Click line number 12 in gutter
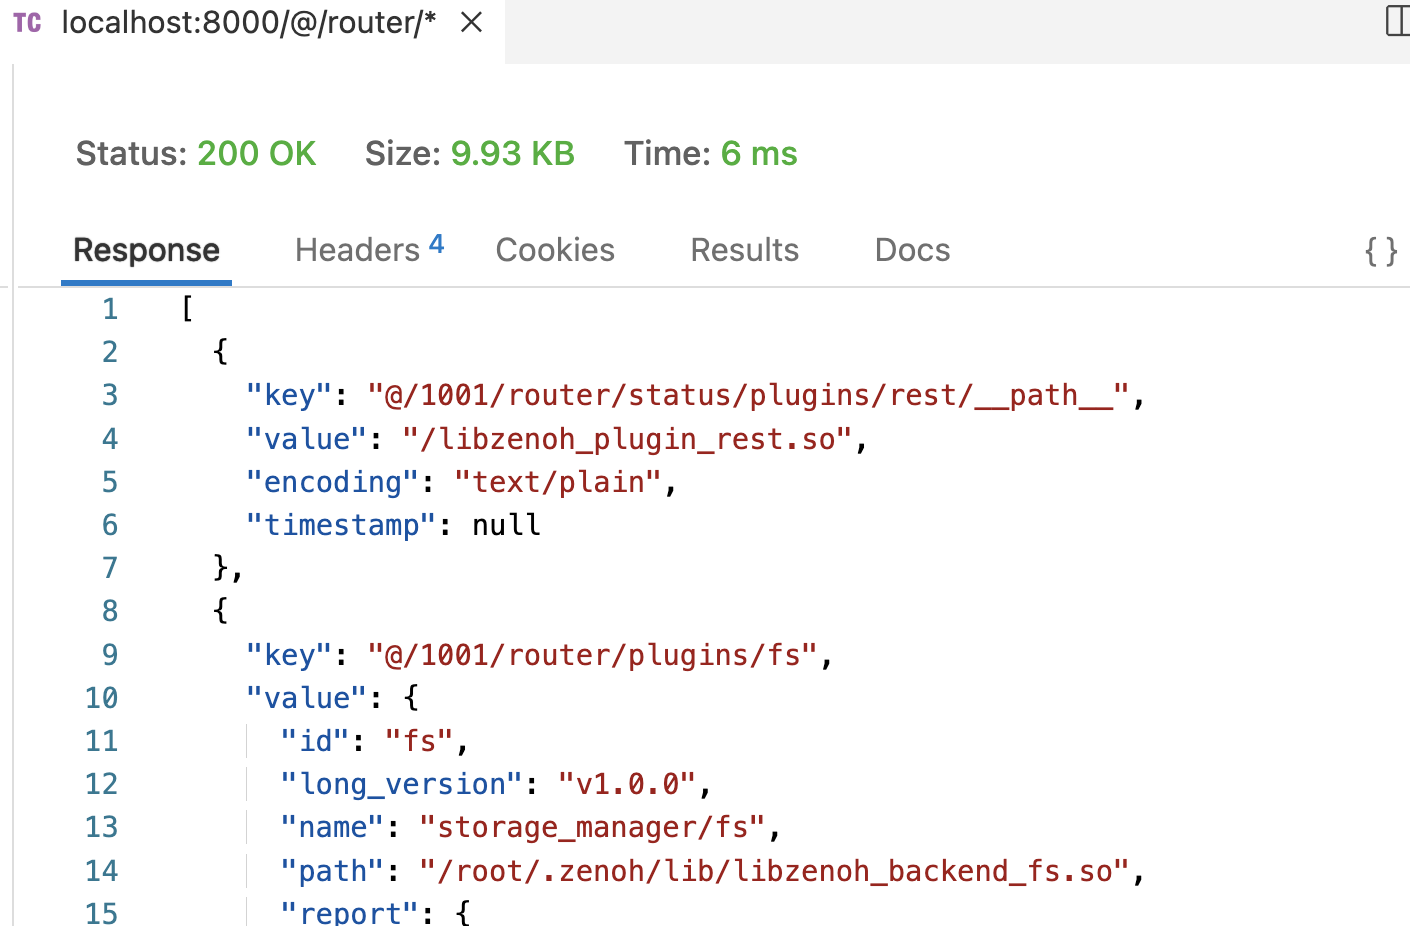 [102, 784]
